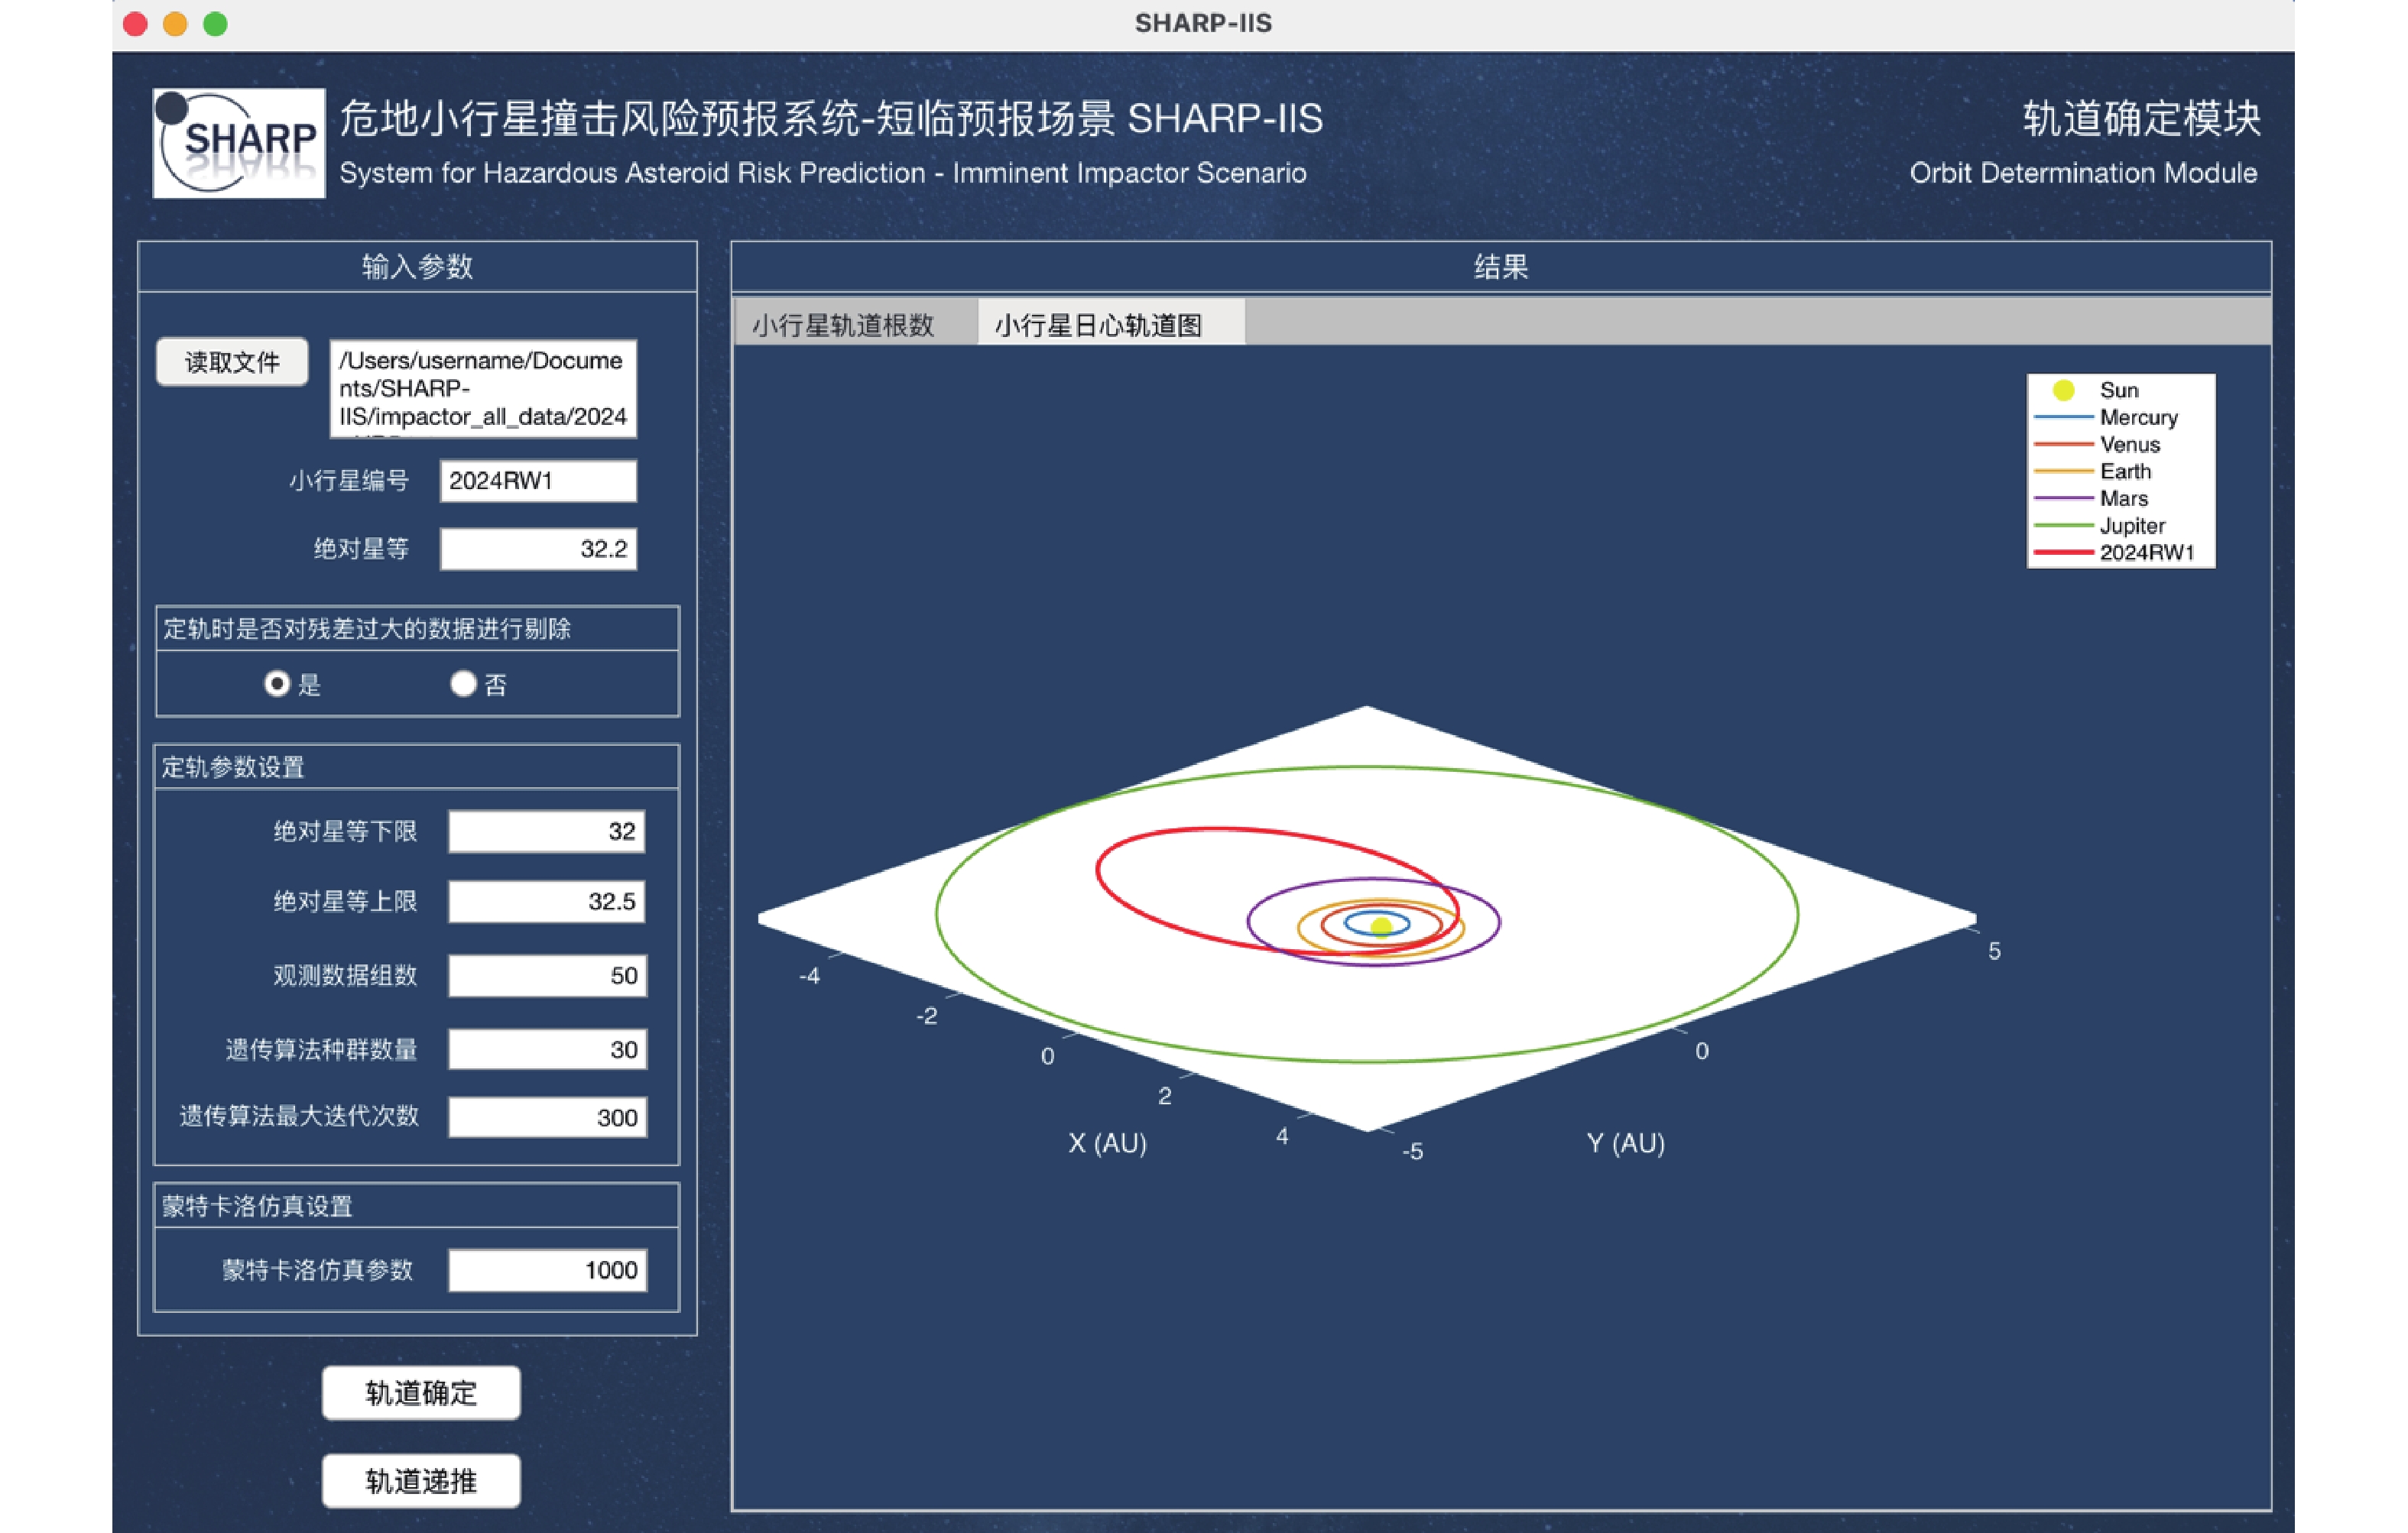Click the 轨道确定模块 module title
Viewport: 2408px width, 1533px height.
pos(2141,118)
